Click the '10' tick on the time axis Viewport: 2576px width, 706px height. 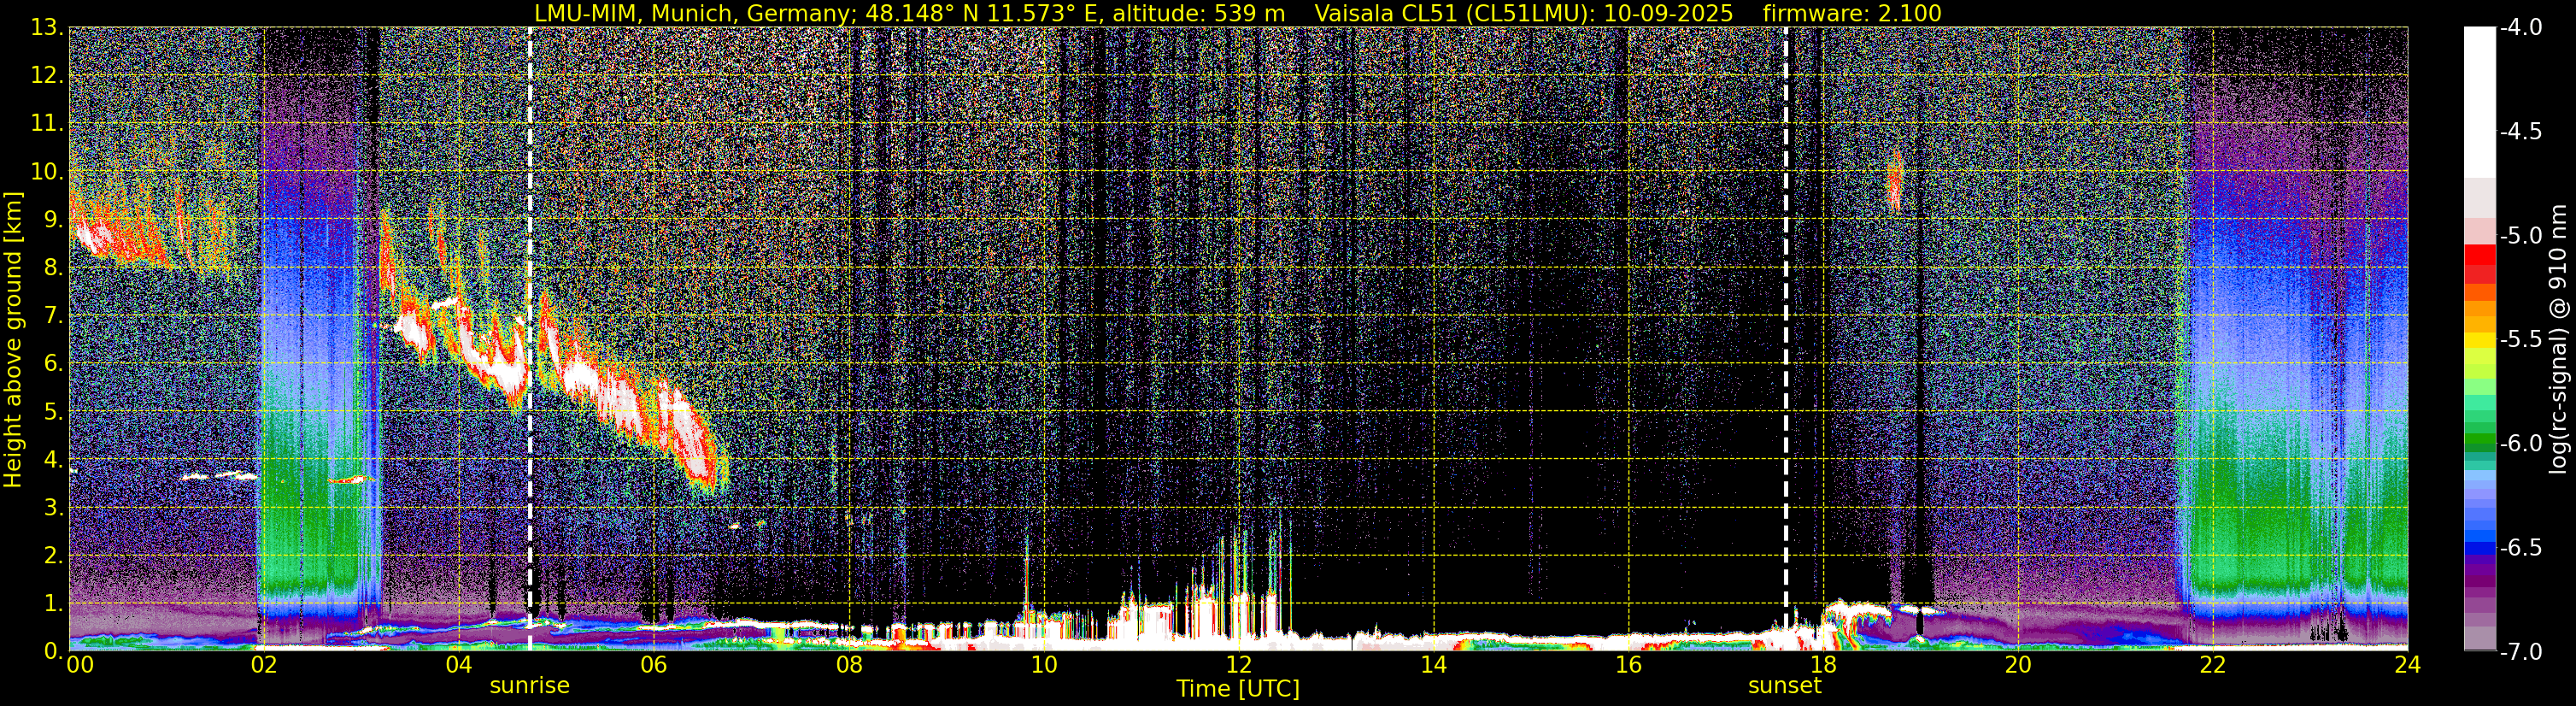coord(1043,664)
